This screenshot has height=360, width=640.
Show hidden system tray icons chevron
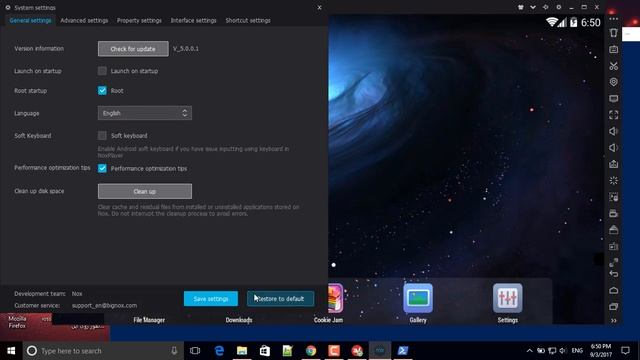pyautogui.click(x=529, y=351)
